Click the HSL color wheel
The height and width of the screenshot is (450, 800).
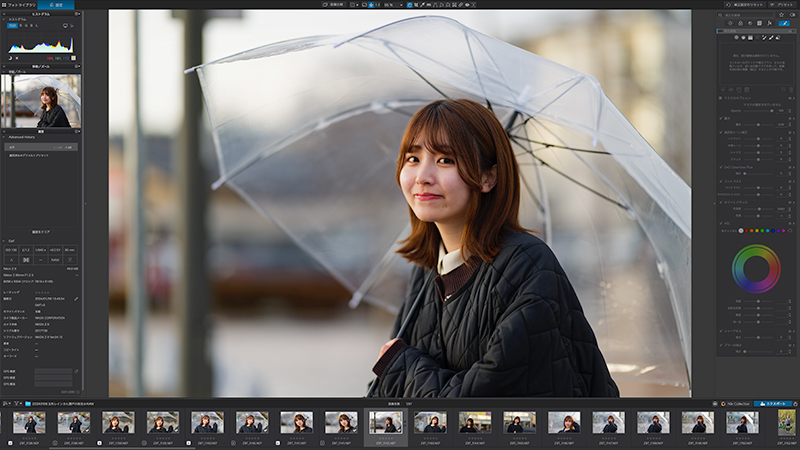point(756,269)
